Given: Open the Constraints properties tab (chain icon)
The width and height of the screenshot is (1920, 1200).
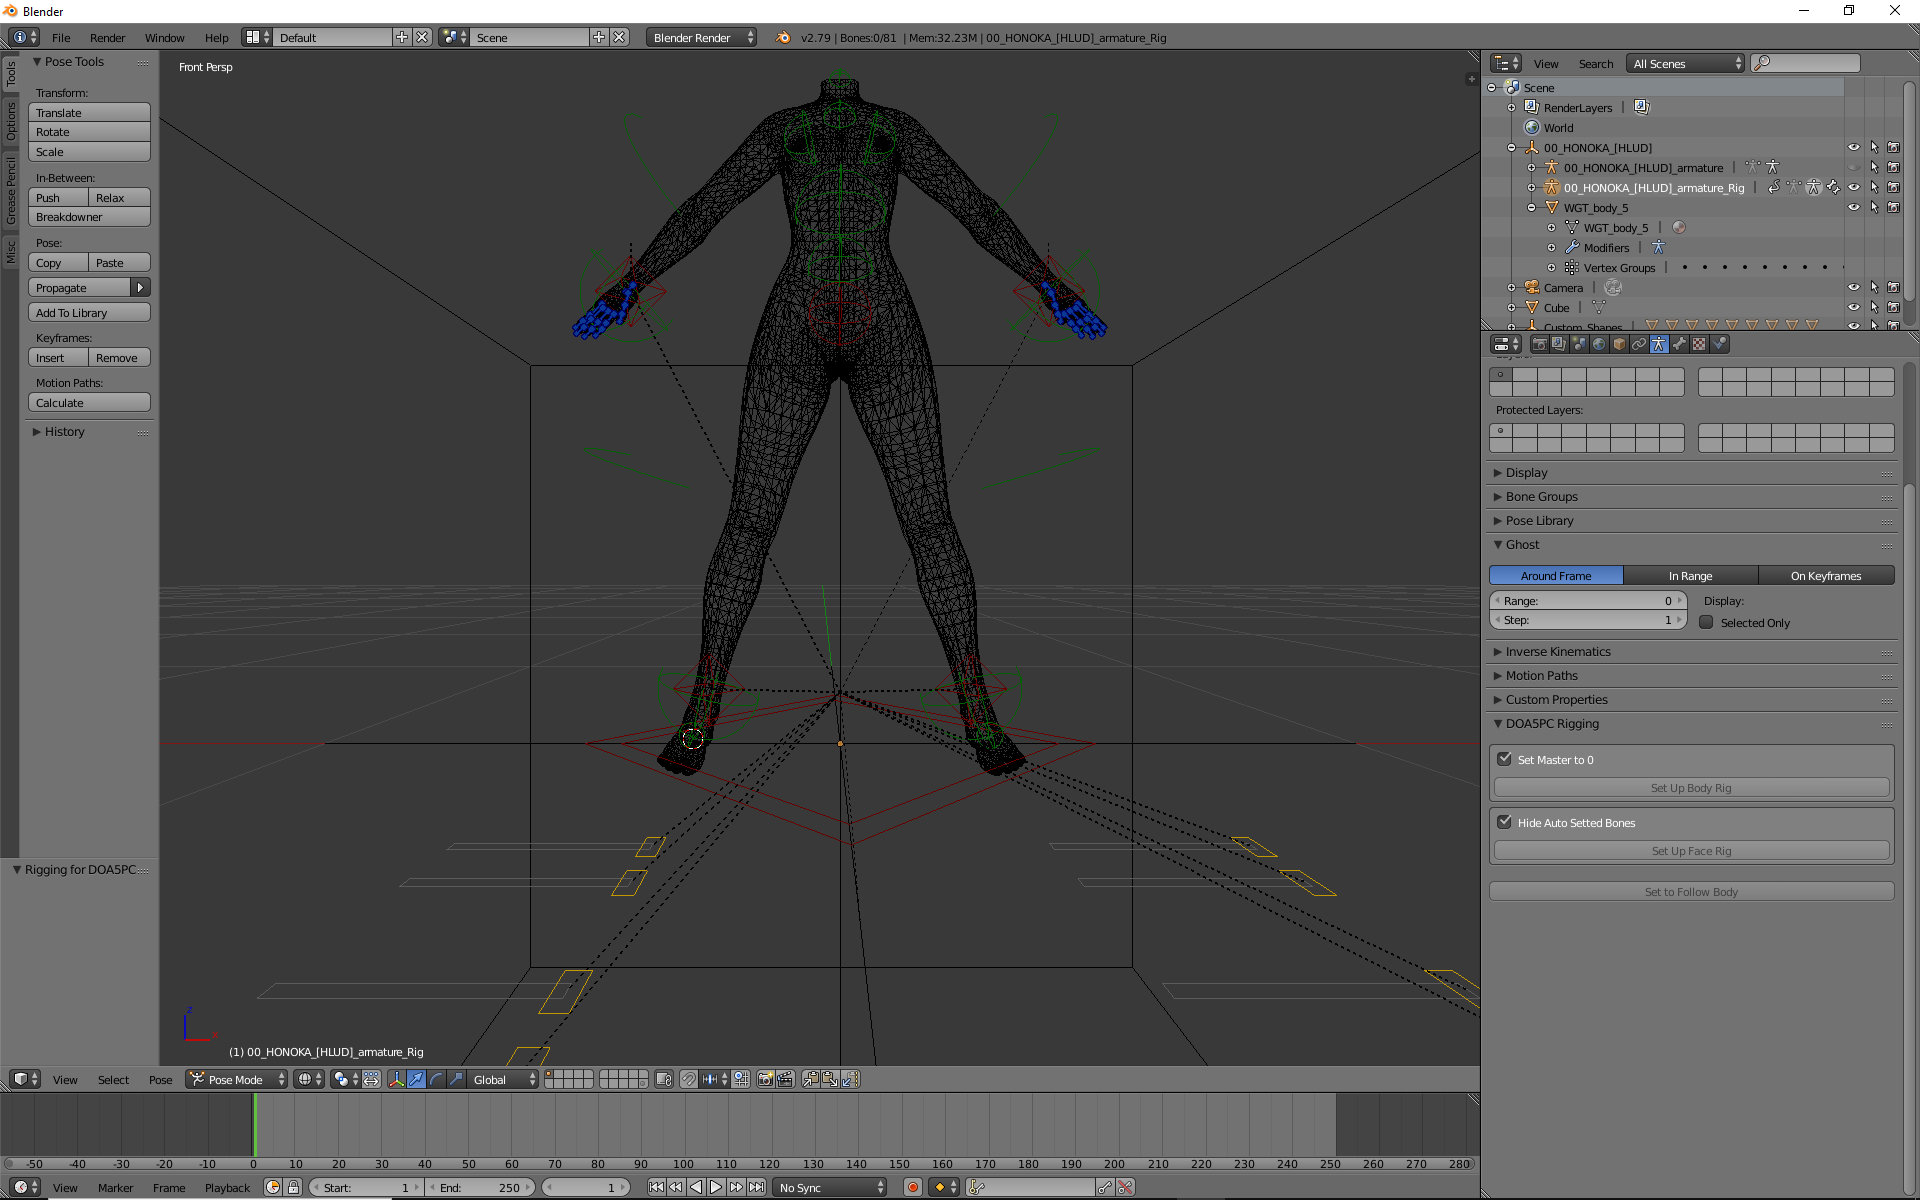Looking at the screenshot, I should coord(1639,344).
